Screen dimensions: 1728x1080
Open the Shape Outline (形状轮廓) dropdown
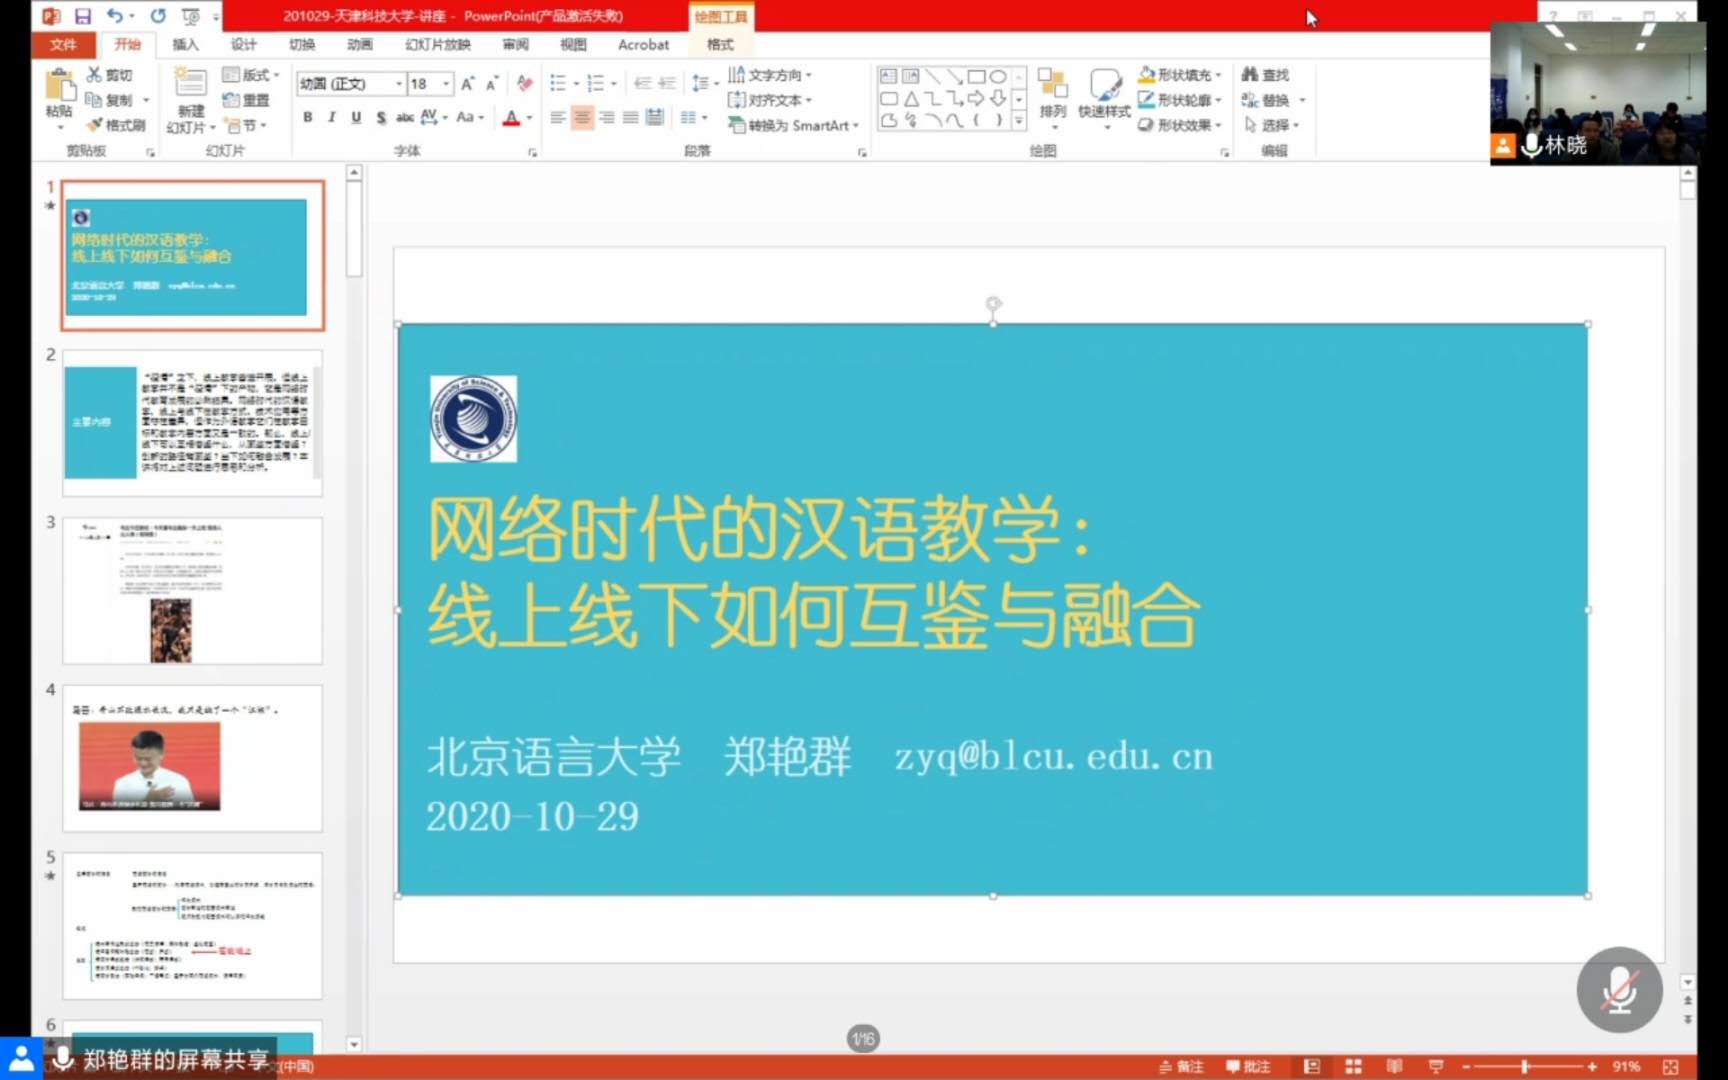pos(1180,100)
